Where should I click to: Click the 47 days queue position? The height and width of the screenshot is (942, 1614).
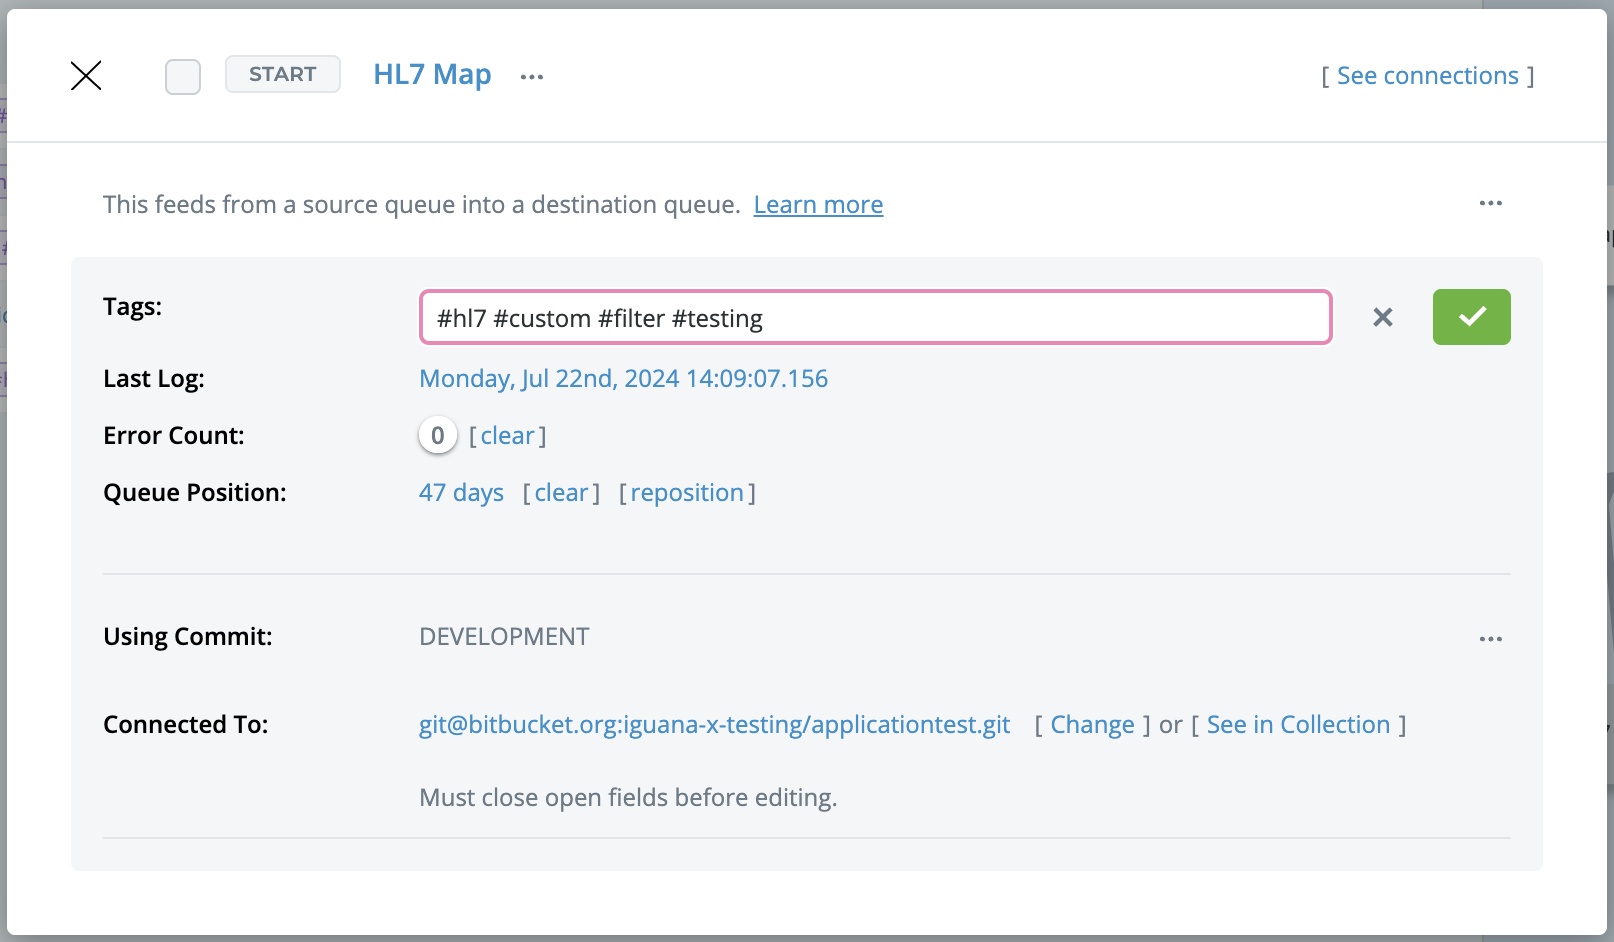pyautogui.click(x=461, y=493)
